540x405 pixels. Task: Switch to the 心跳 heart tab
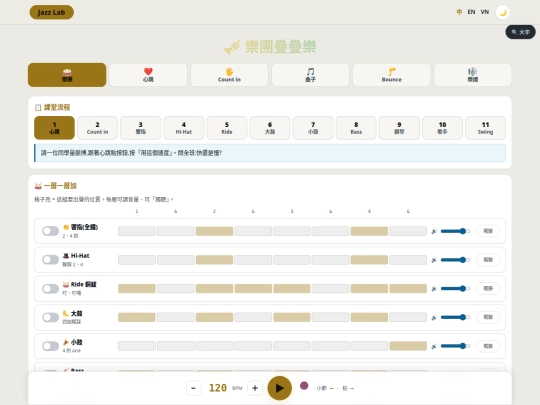tap(148, 75)
